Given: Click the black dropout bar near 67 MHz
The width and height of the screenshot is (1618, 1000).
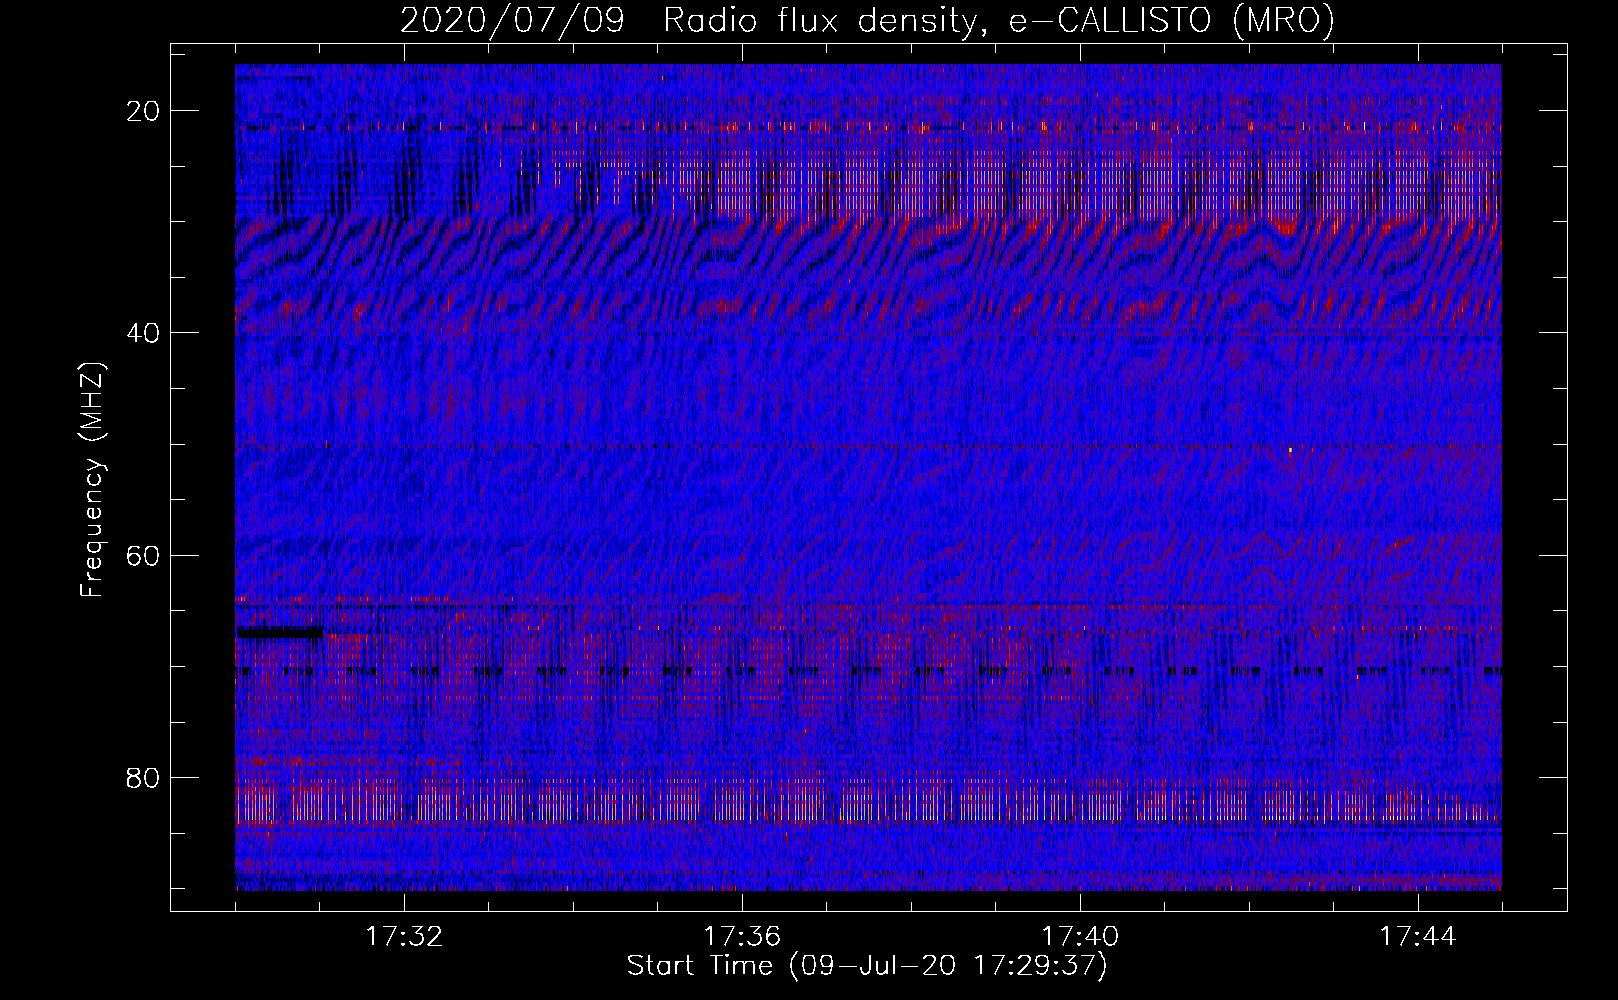Looking at the screenshot, I should point(279,632).
